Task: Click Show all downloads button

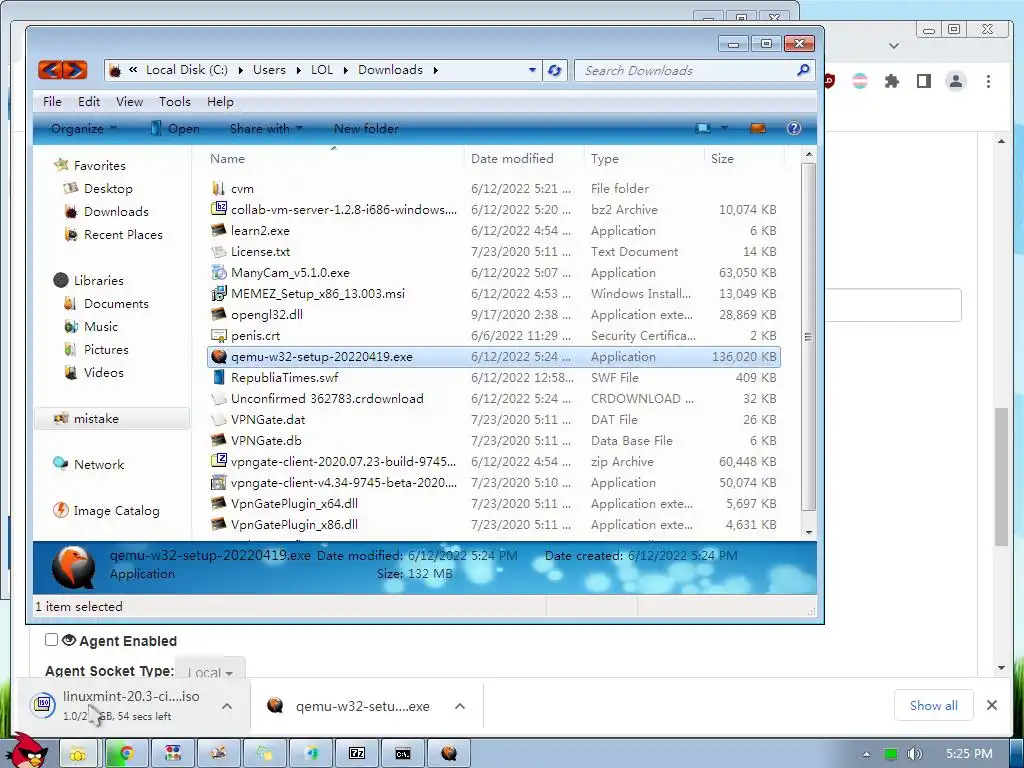Action: coord(934,705)
